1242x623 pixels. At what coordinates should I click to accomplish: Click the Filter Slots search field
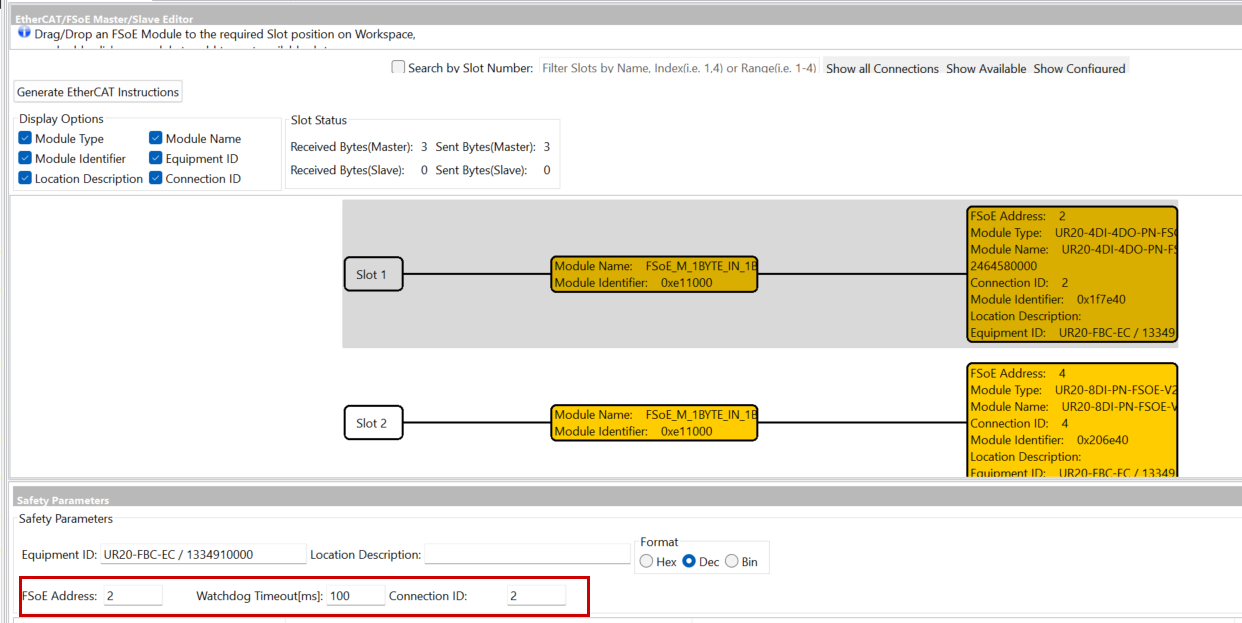click(679, 68)
